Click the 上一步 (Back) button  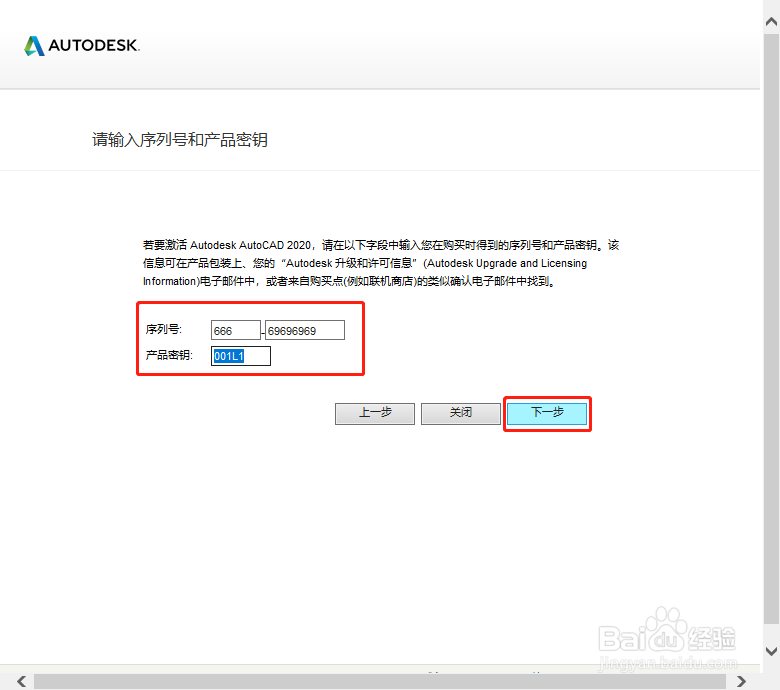coord(375,413)
